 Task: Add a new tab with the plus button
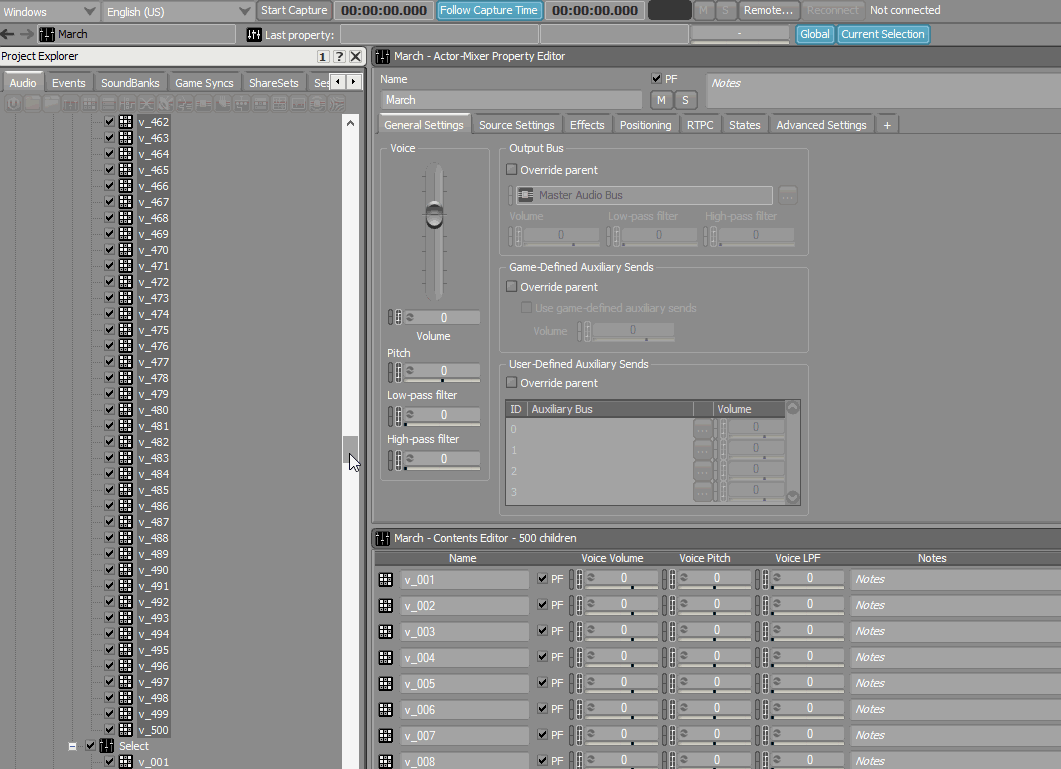tap(886, 125)
